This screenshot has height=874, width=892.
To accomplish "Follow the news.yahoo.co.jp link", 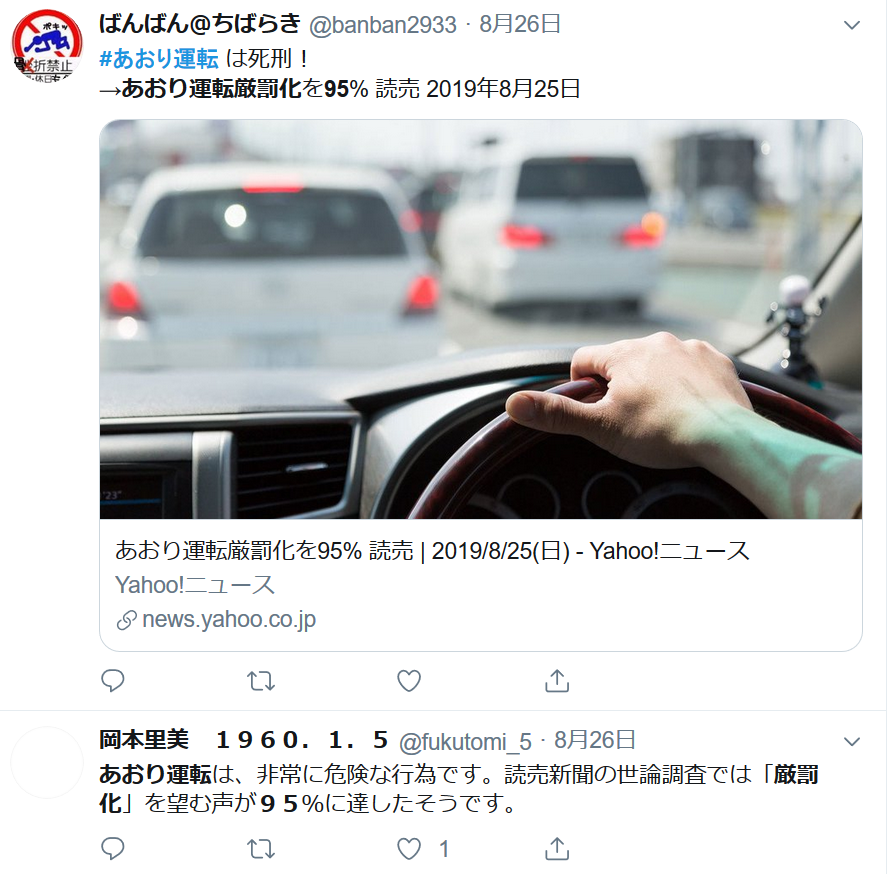I will [216, 619].
